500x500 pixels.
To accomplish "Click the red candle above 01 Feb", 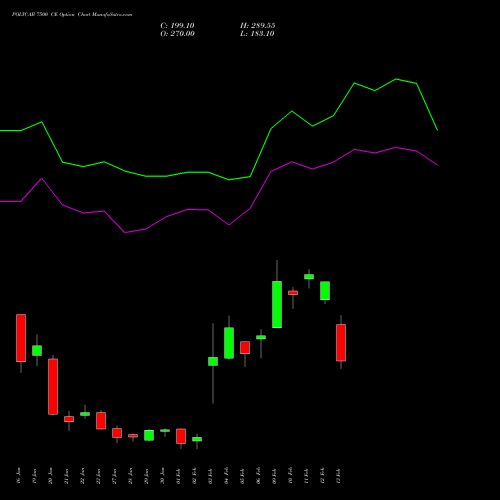I will 181,436.
